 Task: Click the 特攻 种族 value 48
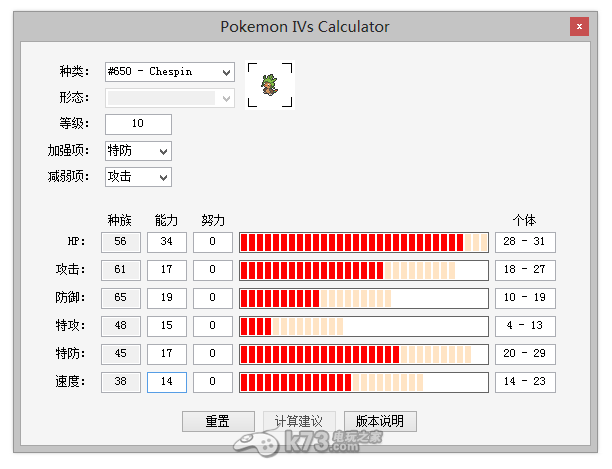(x=121, y=326)
